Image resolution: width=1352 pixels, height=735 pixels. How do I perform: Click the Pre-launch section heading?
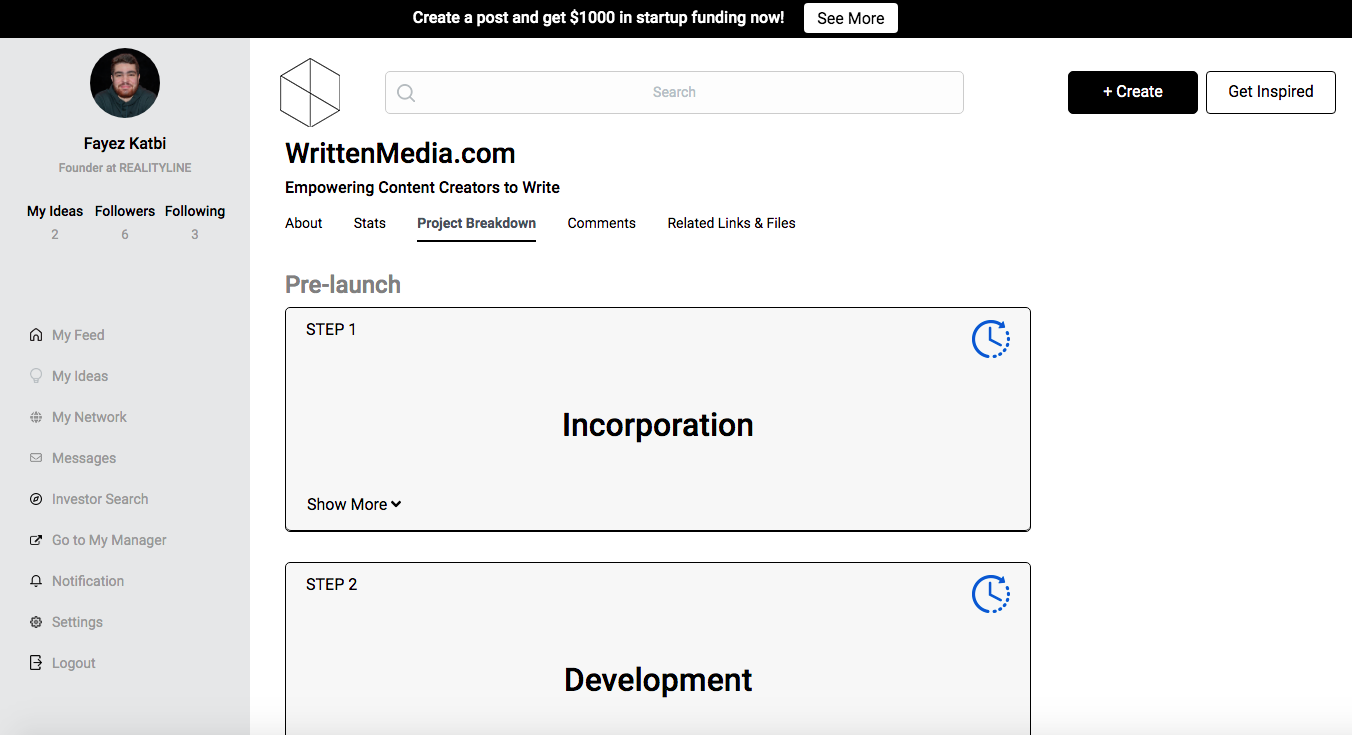pyautogui.click(x=343, y=284)
